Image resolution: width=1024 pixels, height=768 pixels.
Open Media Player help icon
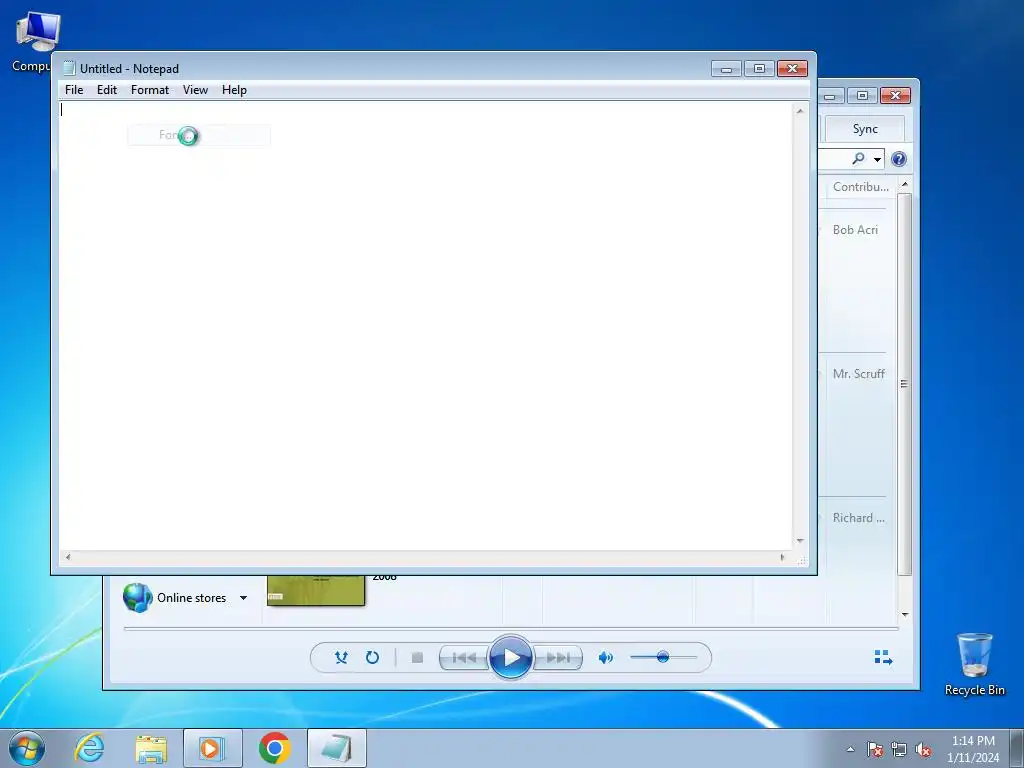pyautogui.click(x=899, y=159)
